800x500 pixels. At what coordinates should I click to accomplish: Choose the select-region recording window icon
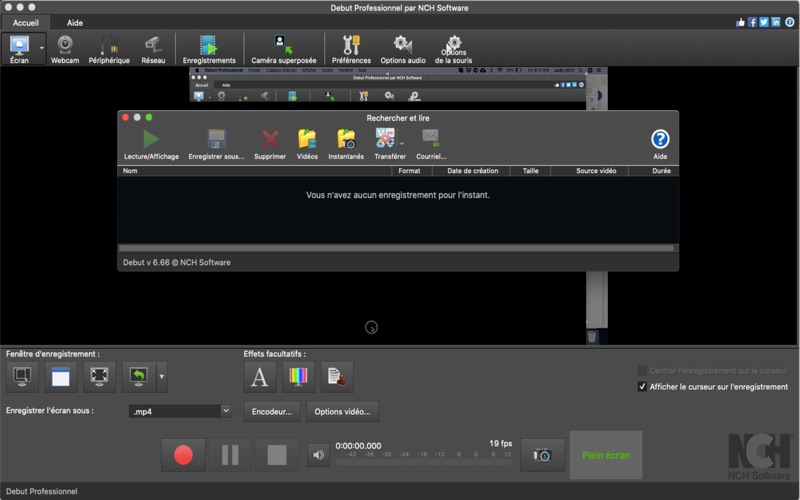click(22, 377)
